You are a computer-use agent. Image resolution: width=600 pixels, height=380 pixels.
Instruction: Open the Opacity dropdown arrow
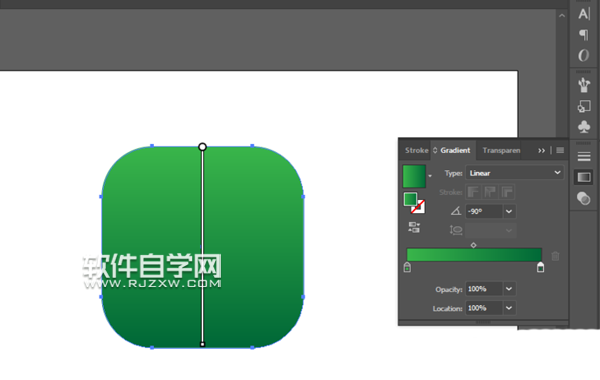click(x=509, y=289)
